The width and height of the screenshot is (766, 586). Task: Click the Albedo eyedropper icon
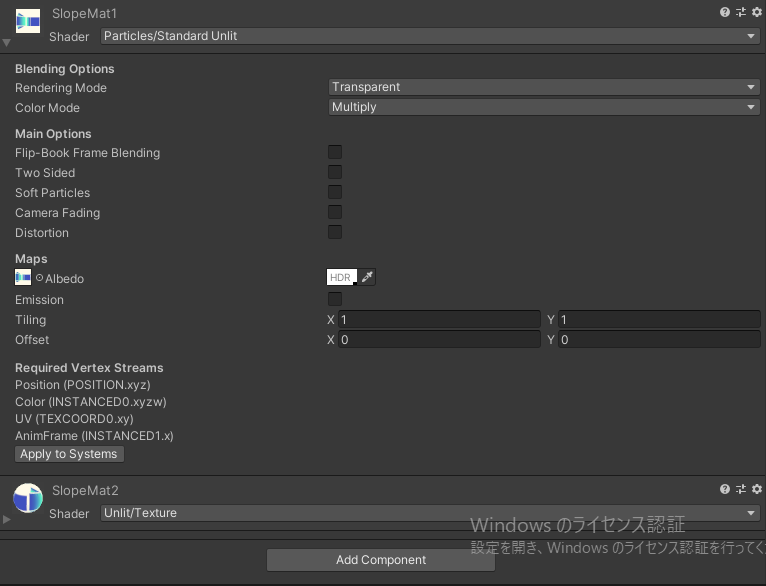367,277
